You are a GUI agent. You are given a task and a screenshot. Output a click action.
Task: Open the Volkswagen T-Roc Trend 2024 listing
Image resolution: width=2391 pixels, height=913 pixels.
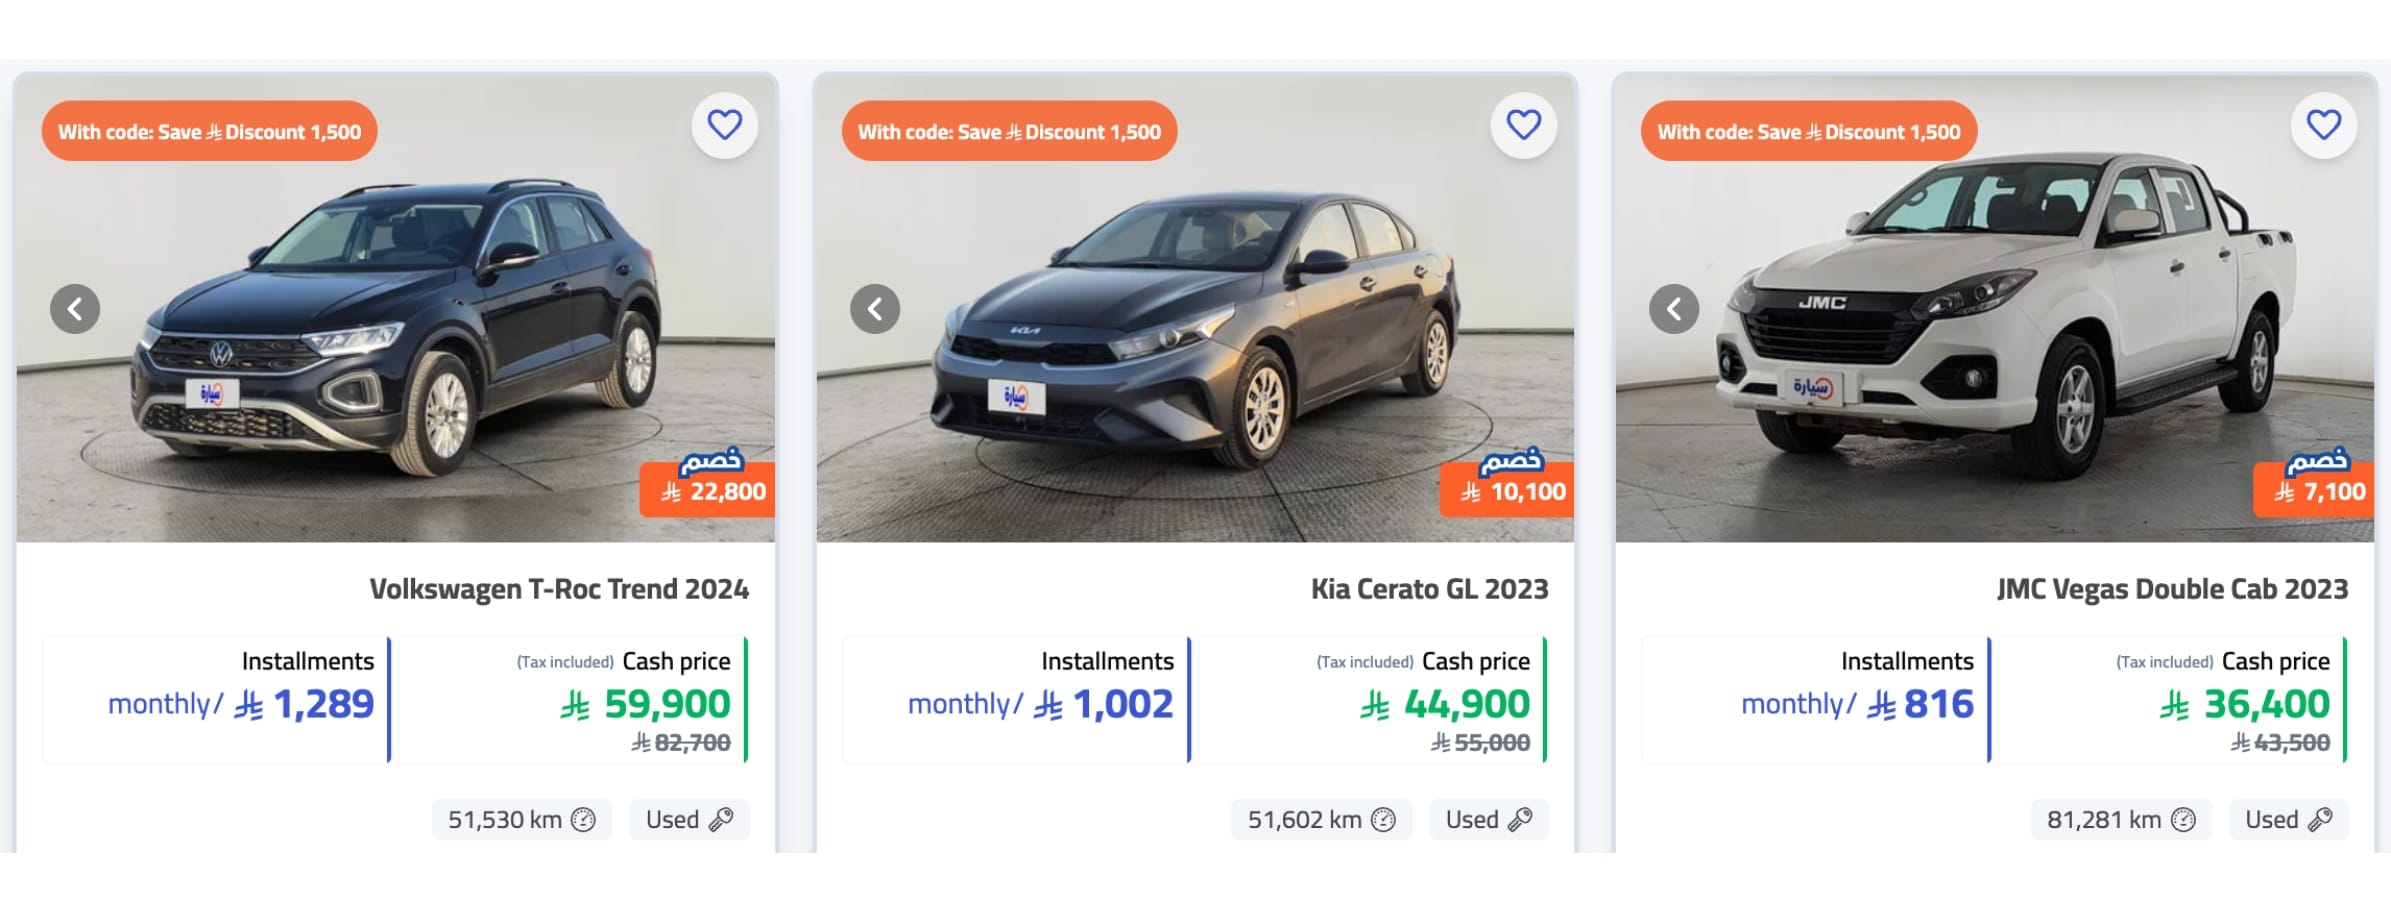point(559,589)
